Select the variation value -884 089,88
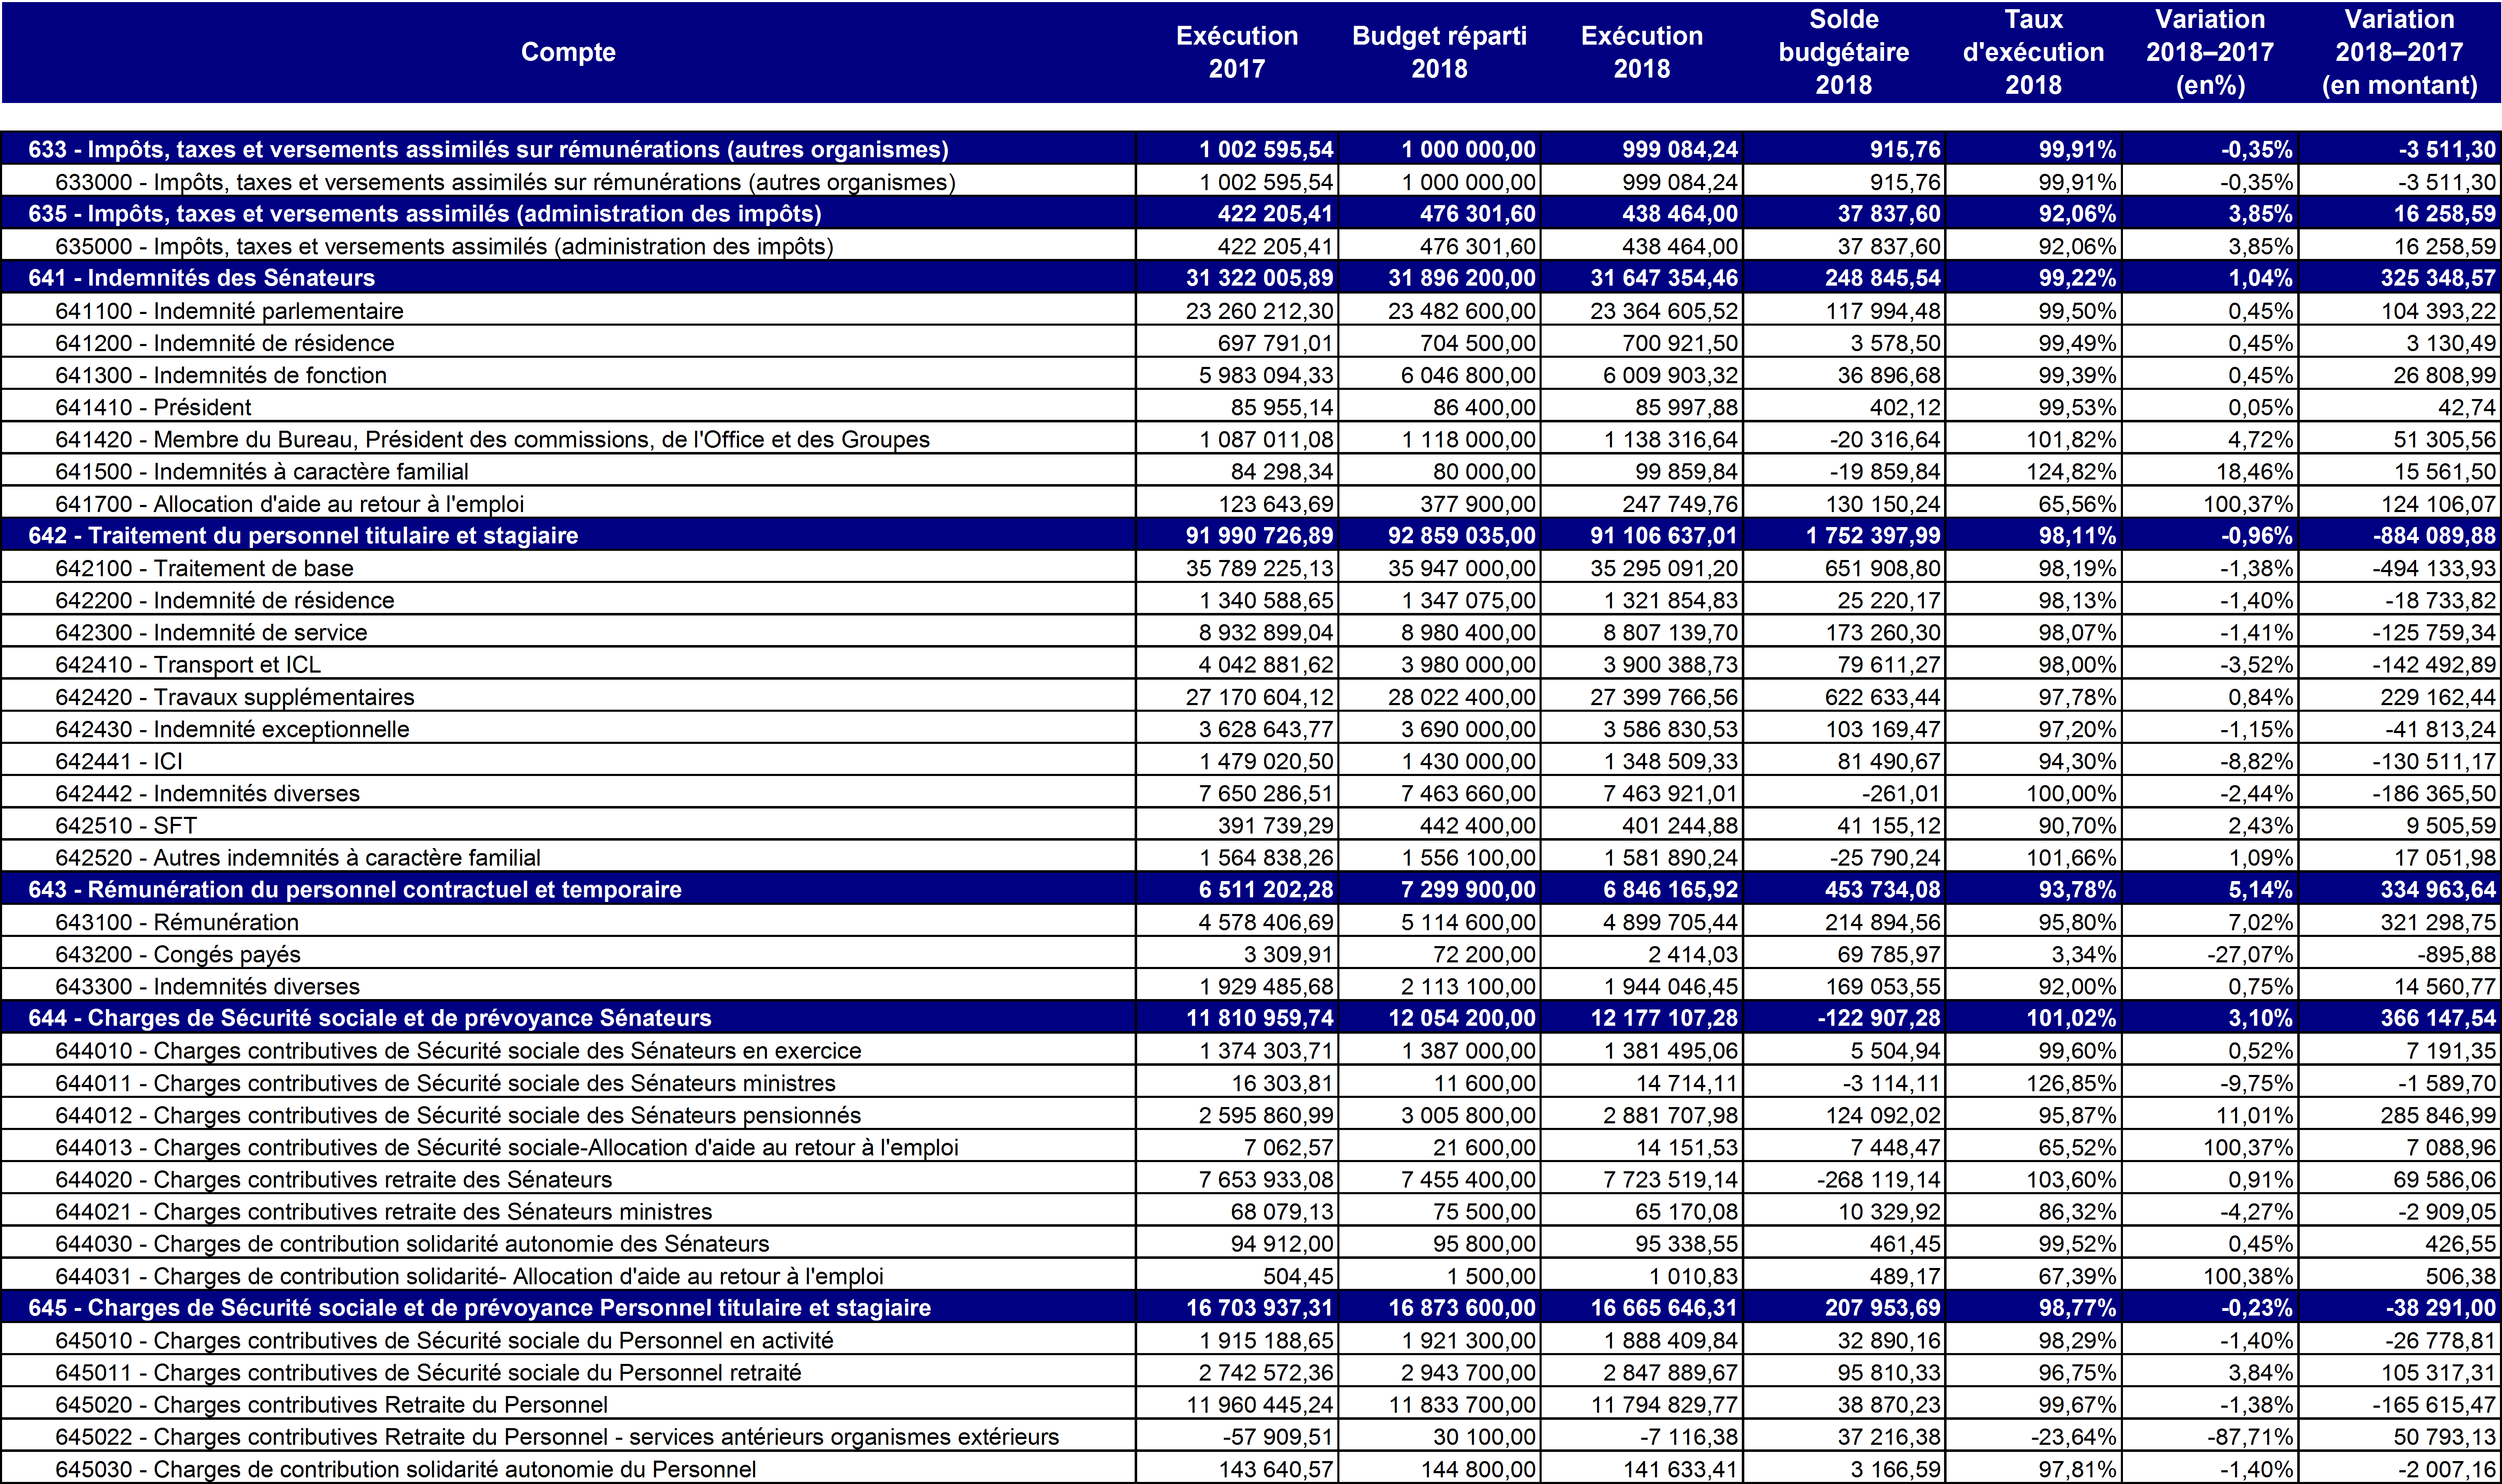This screenshot has height=1484, width=2502. [2434, 536]
